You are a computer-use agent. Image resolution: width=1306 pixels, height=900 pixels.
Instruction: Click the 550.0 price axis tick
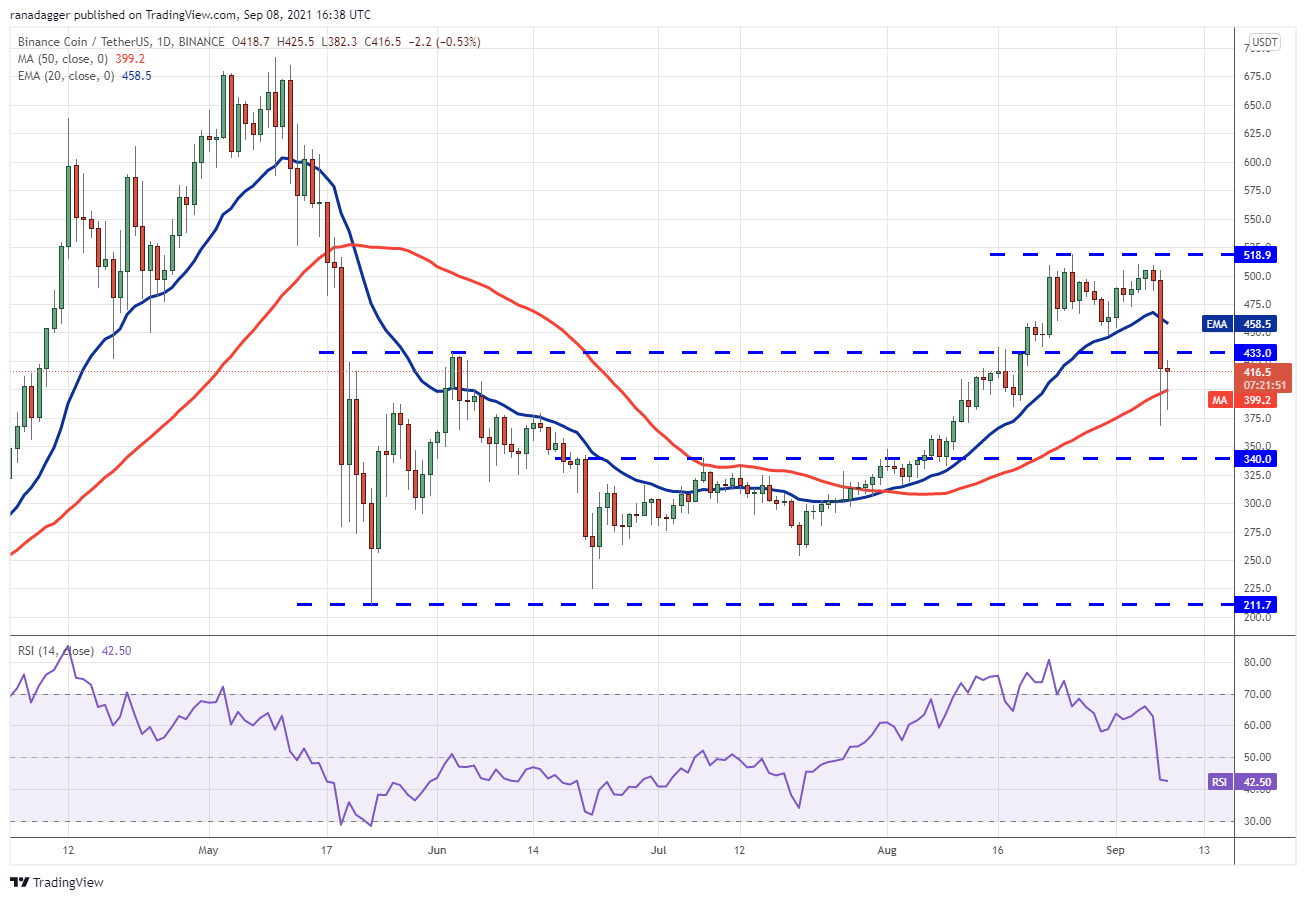click(x=1258, y=219)
